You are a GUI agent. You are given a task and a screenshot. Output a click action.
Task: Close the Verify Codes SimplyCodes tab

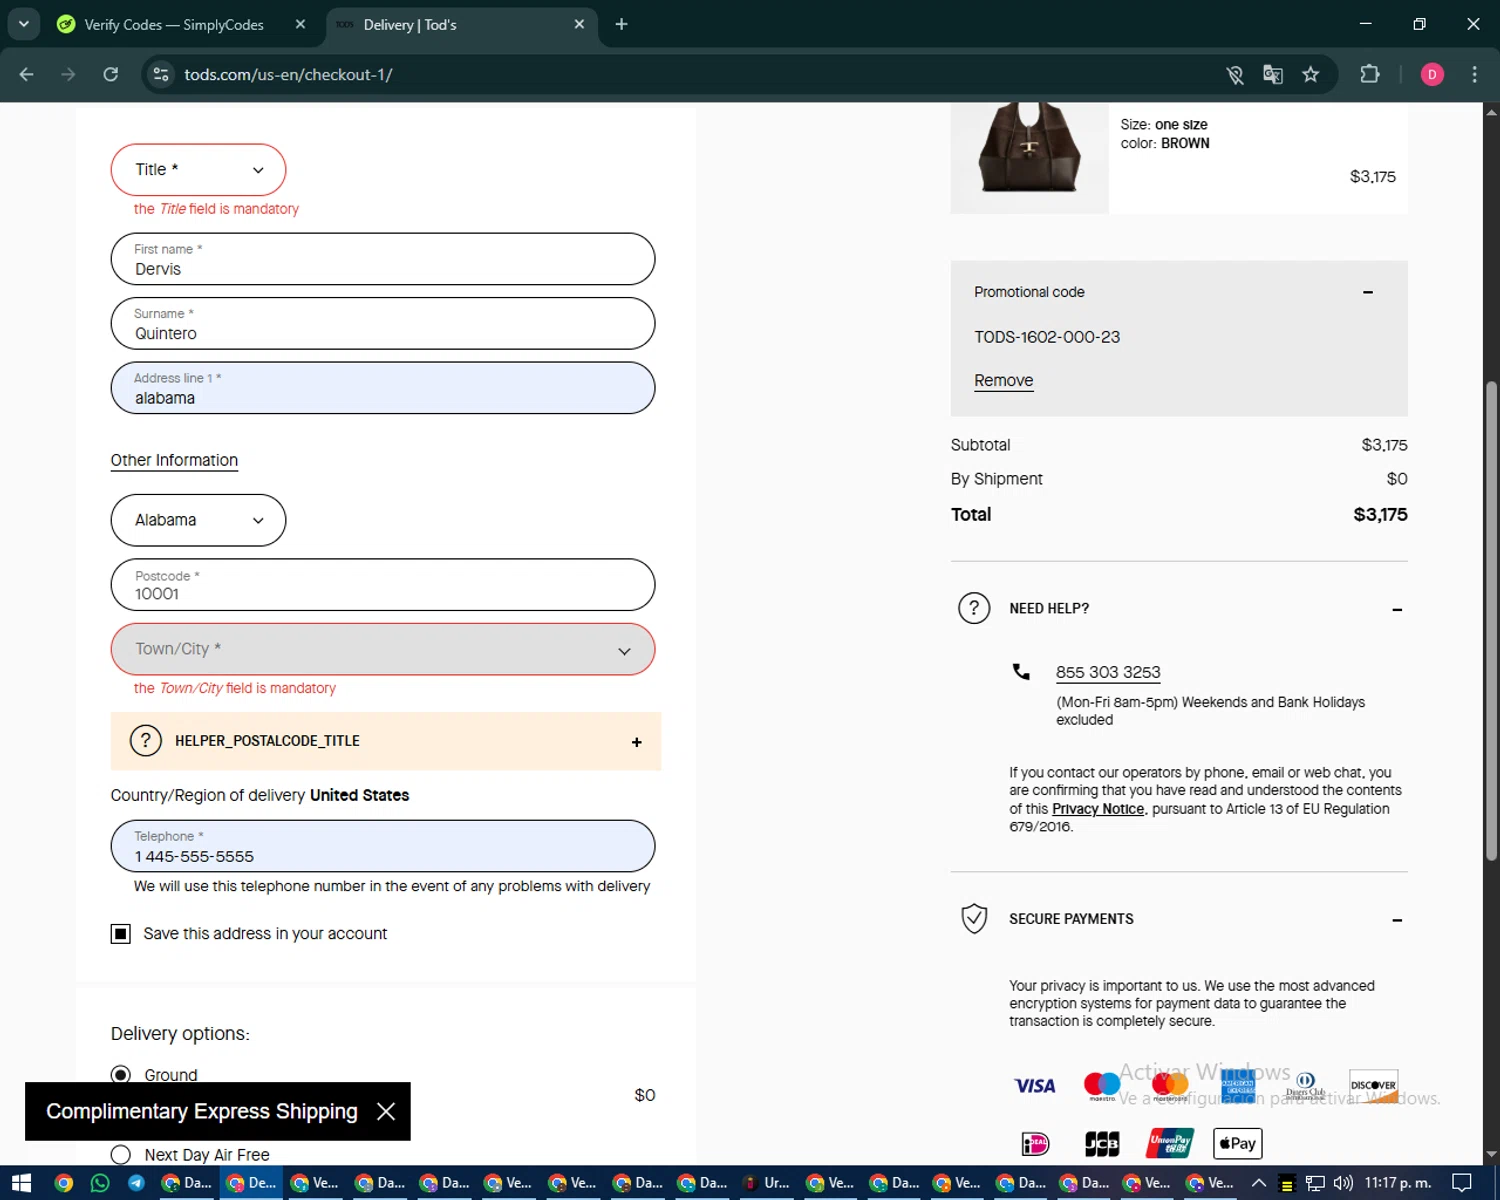tap(300, 24)
